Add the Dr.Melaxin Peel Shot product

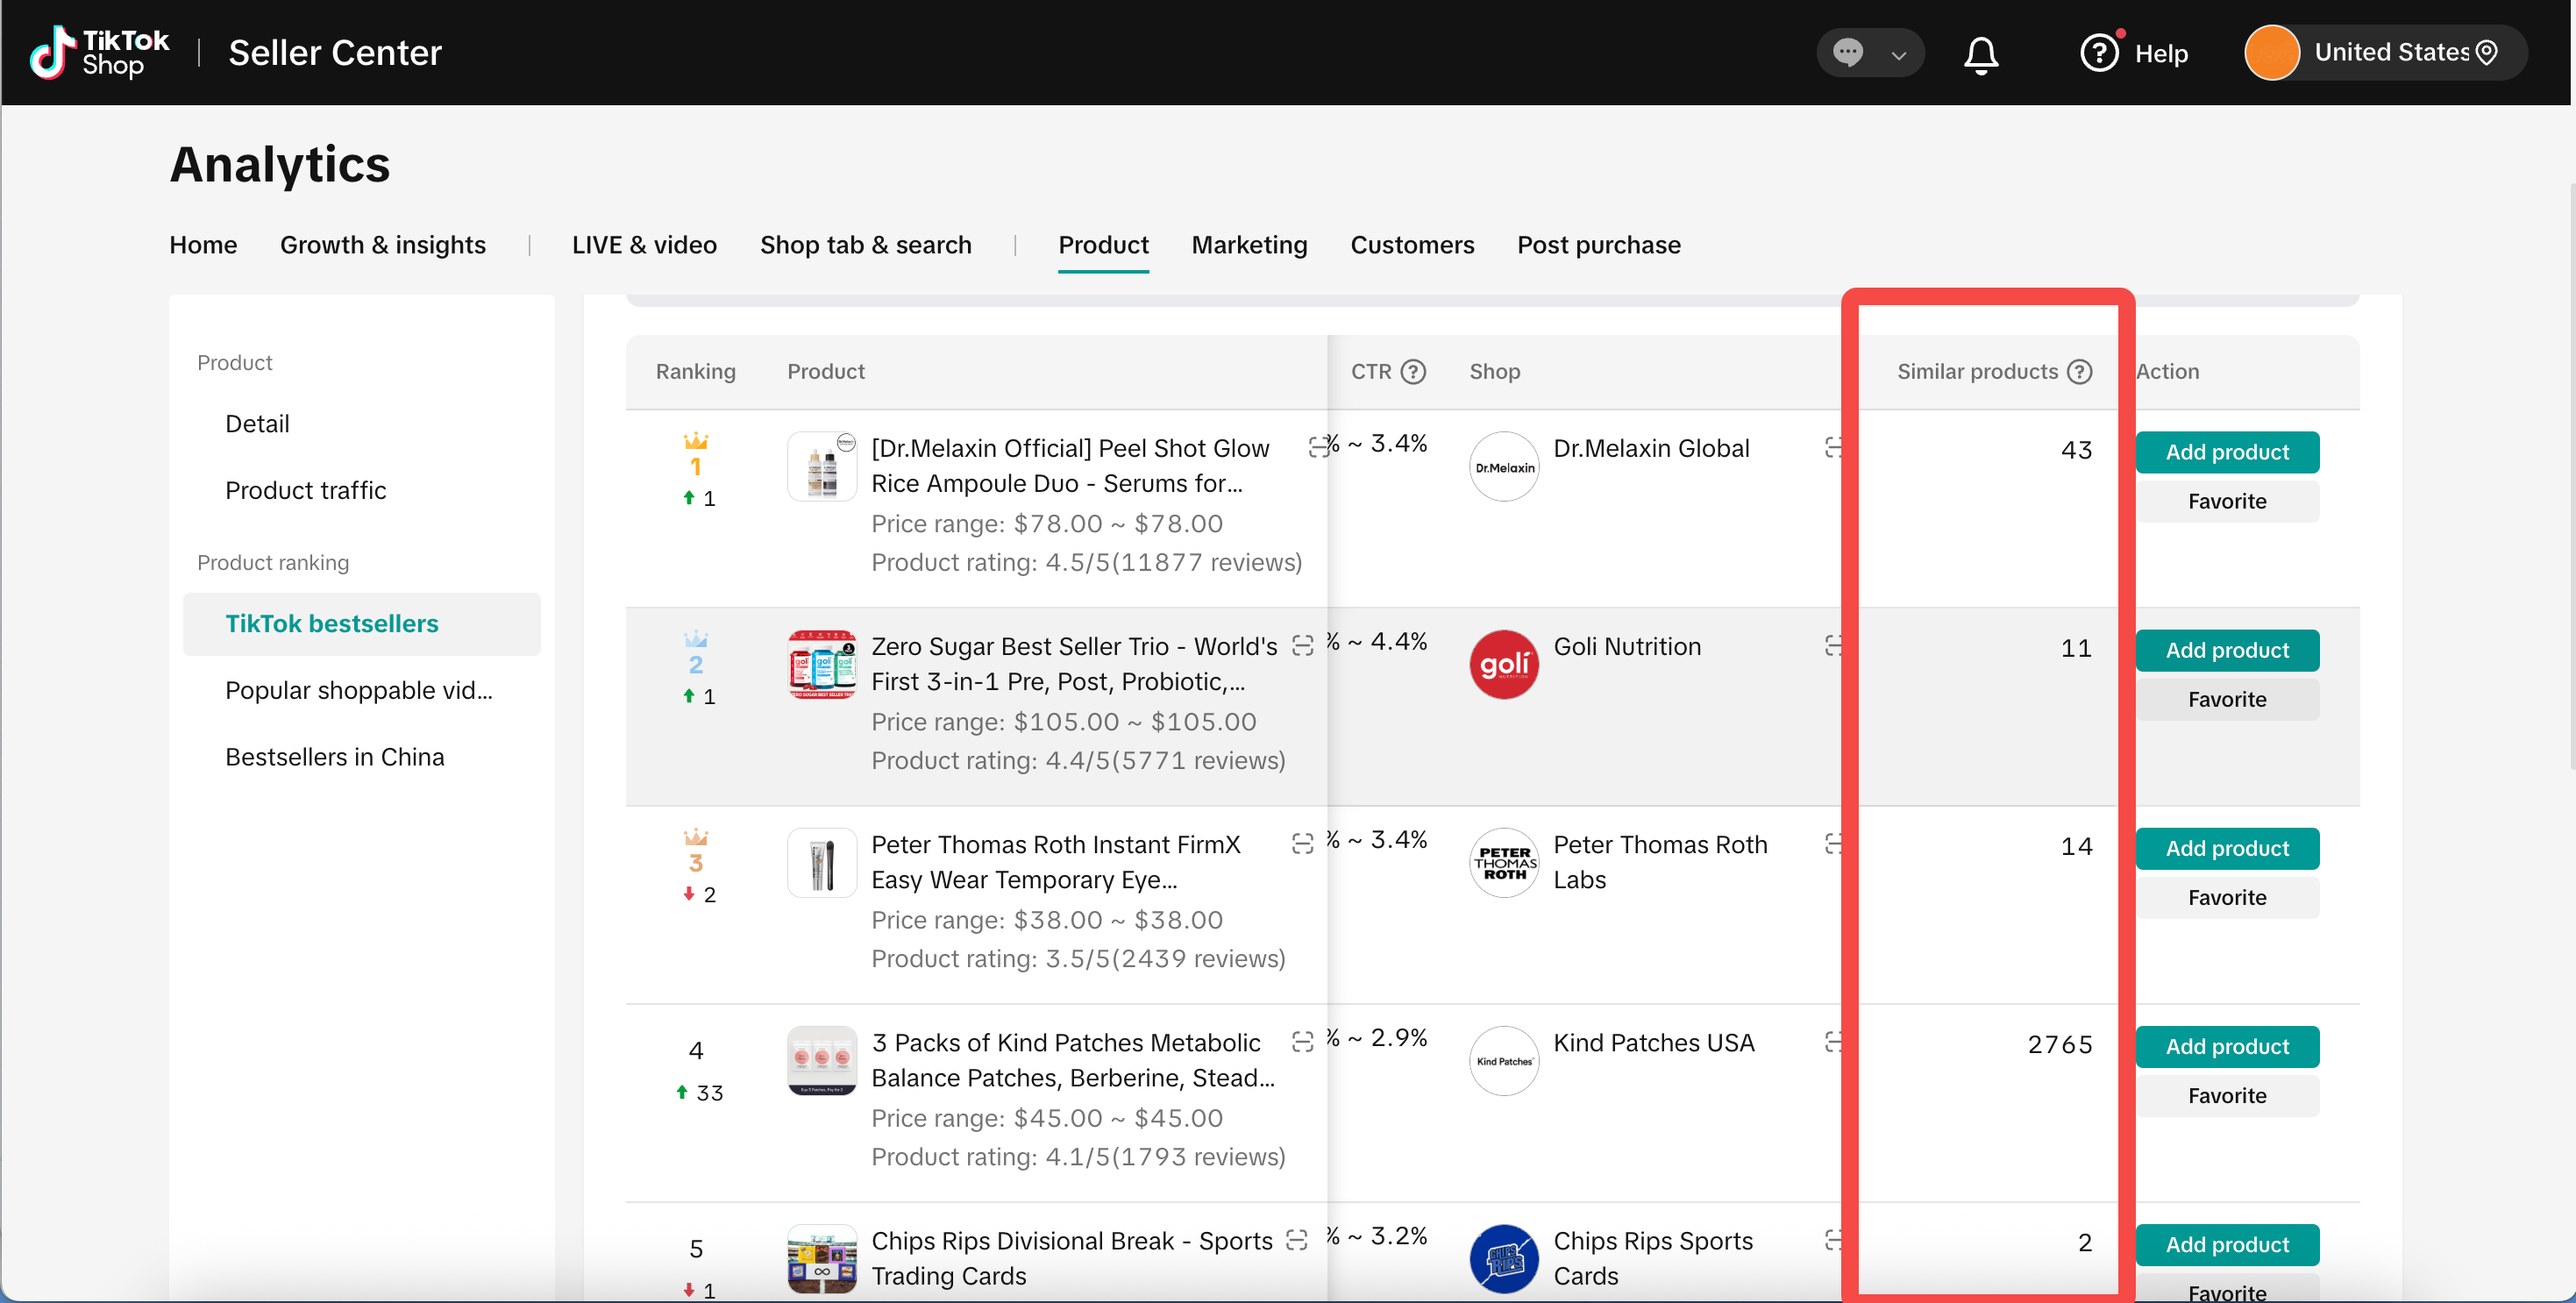2226,452
